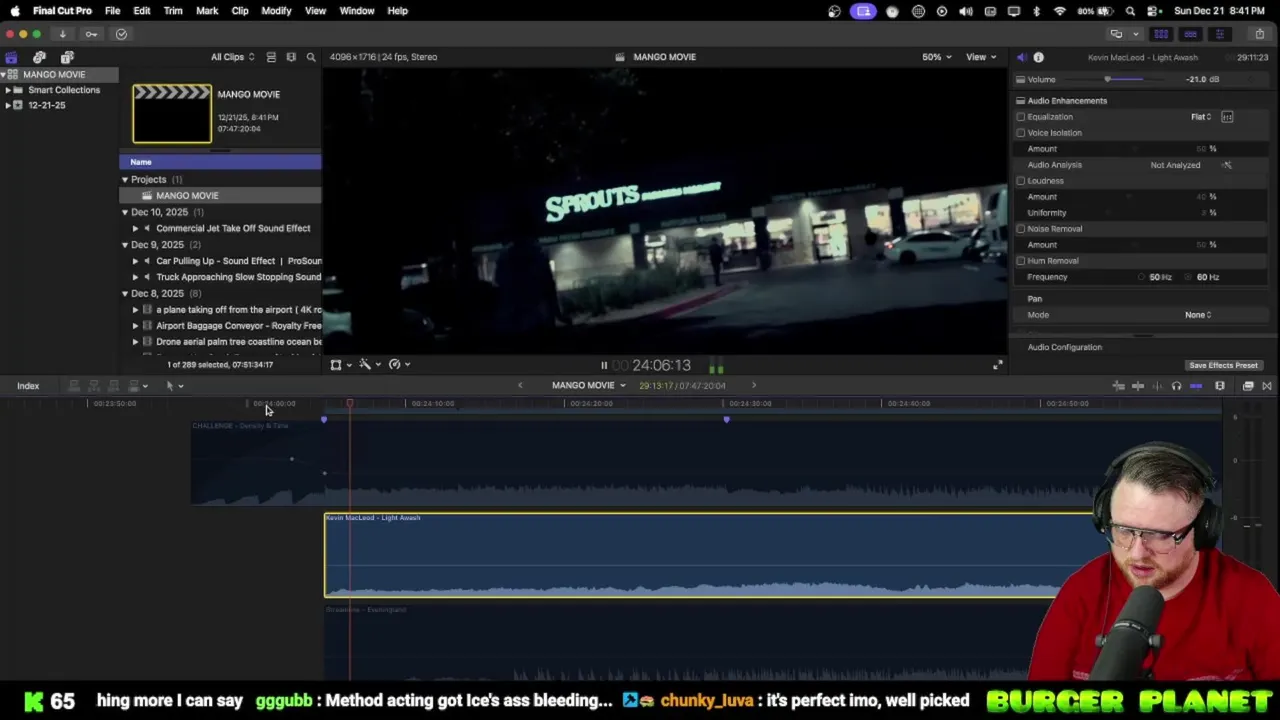
Task: Open the Clip menu
Action: tap(240, 11)
